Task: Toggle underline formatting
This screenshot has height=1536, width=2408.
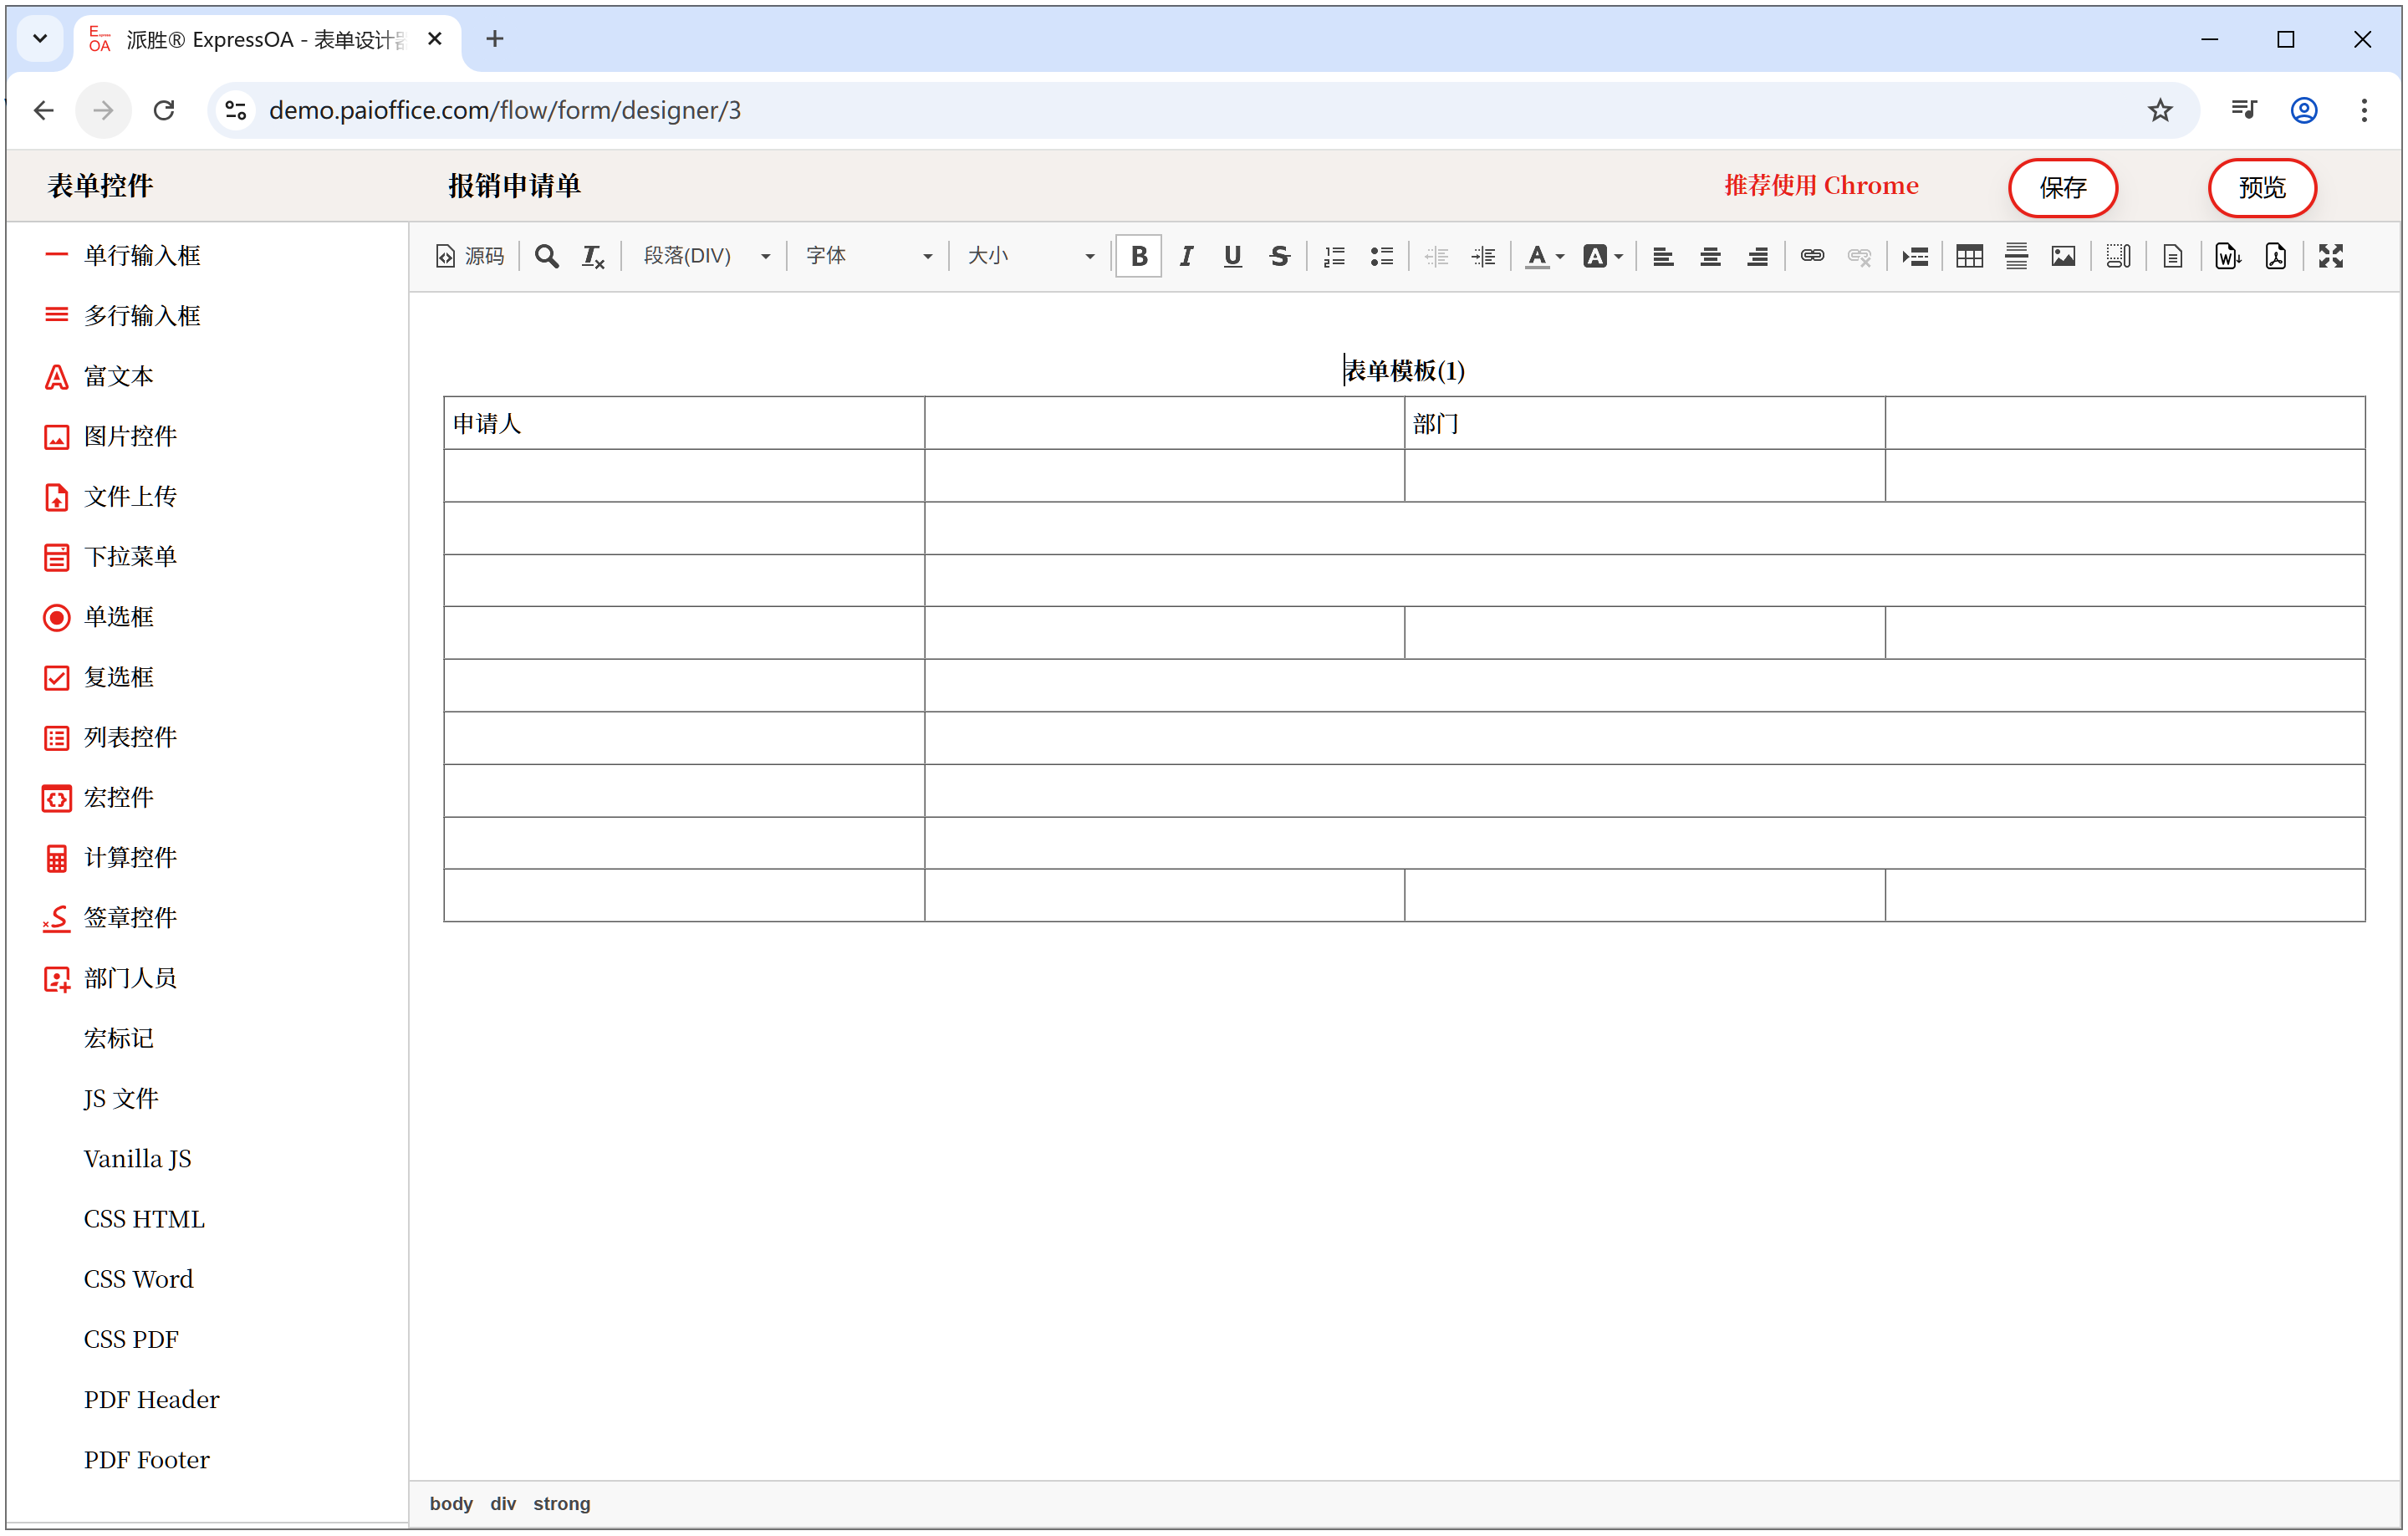Action: click(x=1232, y=256)
